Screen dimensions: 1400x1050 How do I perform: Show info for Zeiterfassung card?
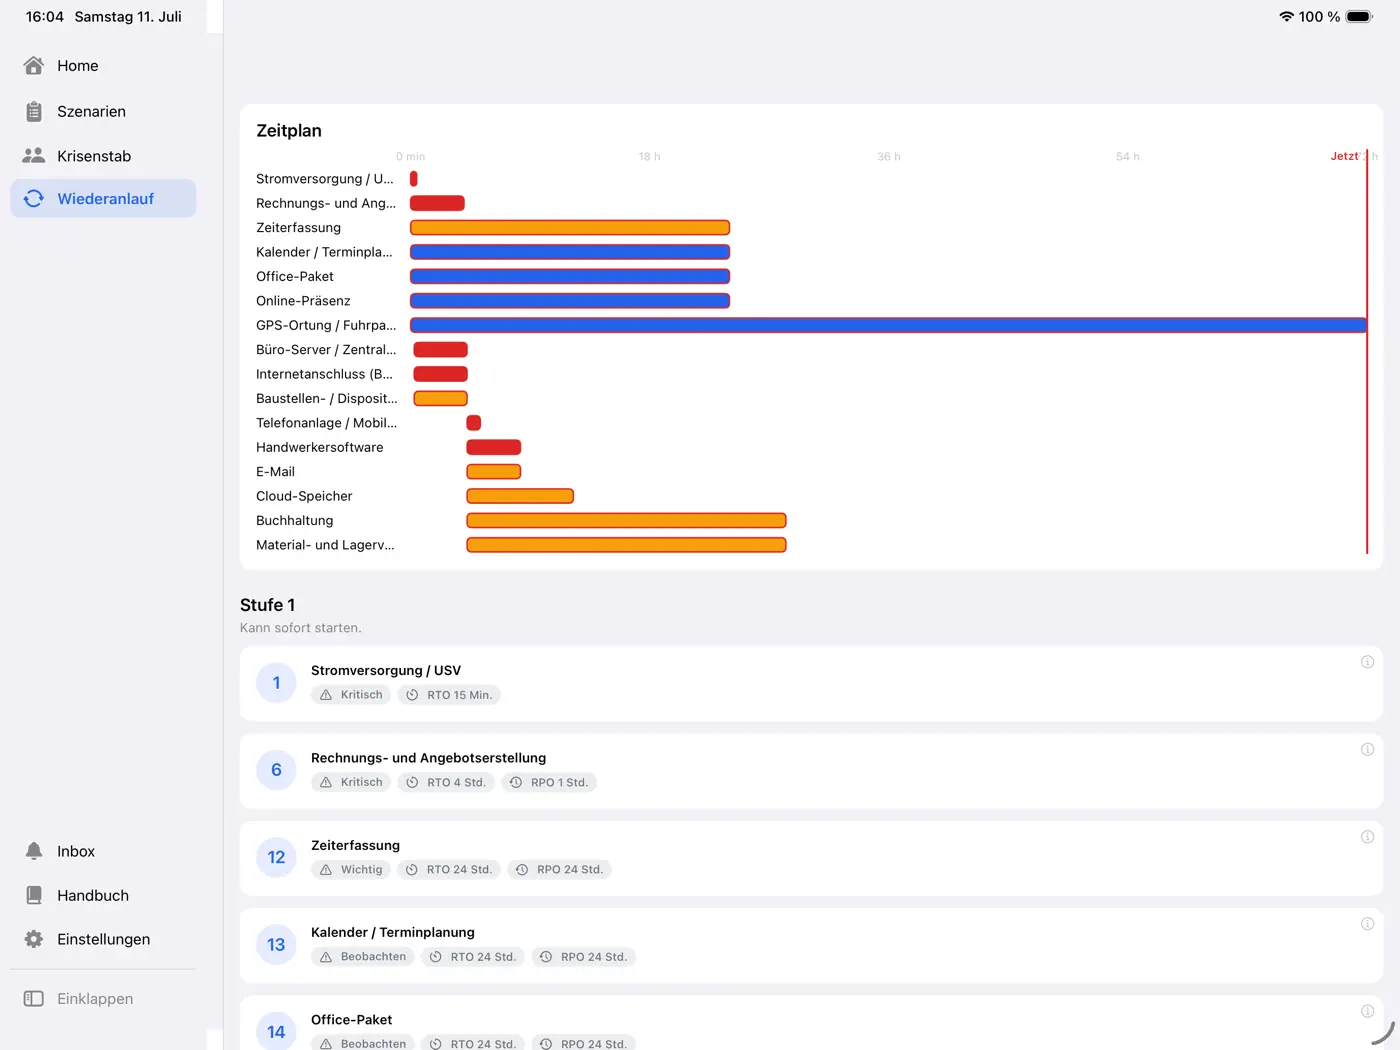pos(1367,837)
